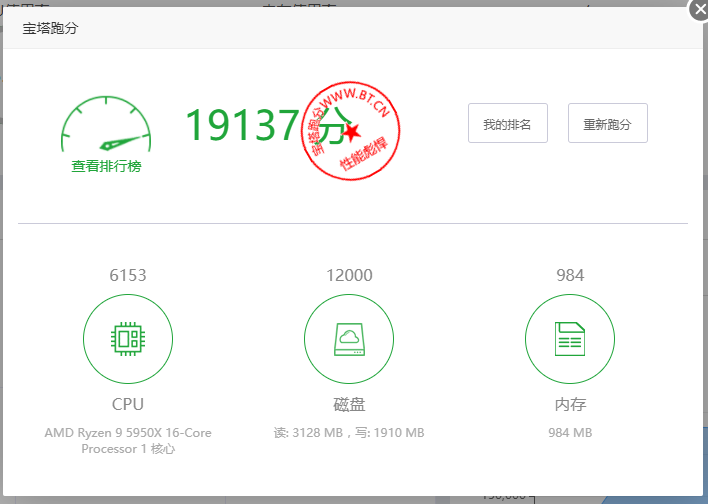Image resolution: width=708 pixels, height=504 pixels.
Task: Click the 内存 label text
Action: click(570, 404)
